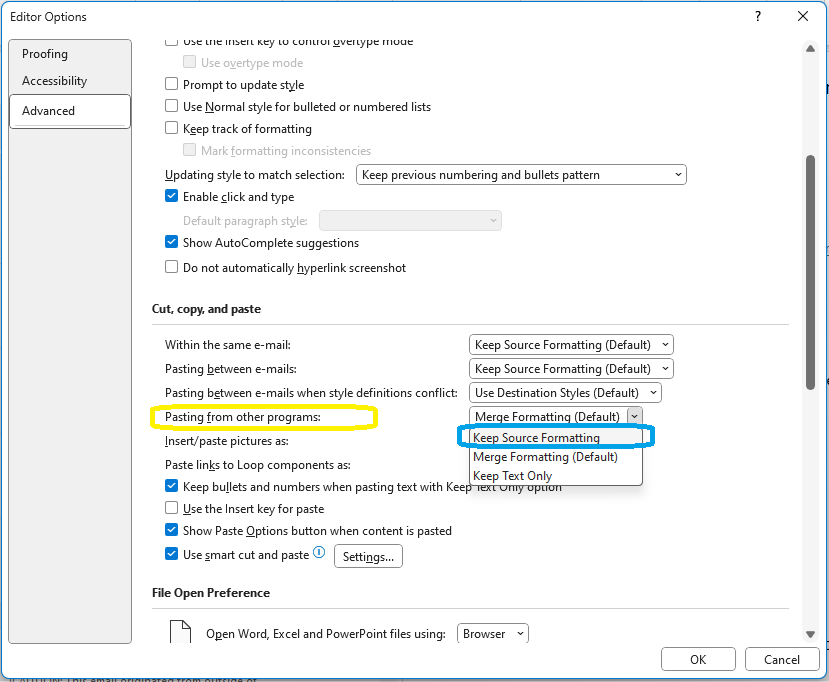
Task: Click the Settings... button
Action: coord(368,557)
